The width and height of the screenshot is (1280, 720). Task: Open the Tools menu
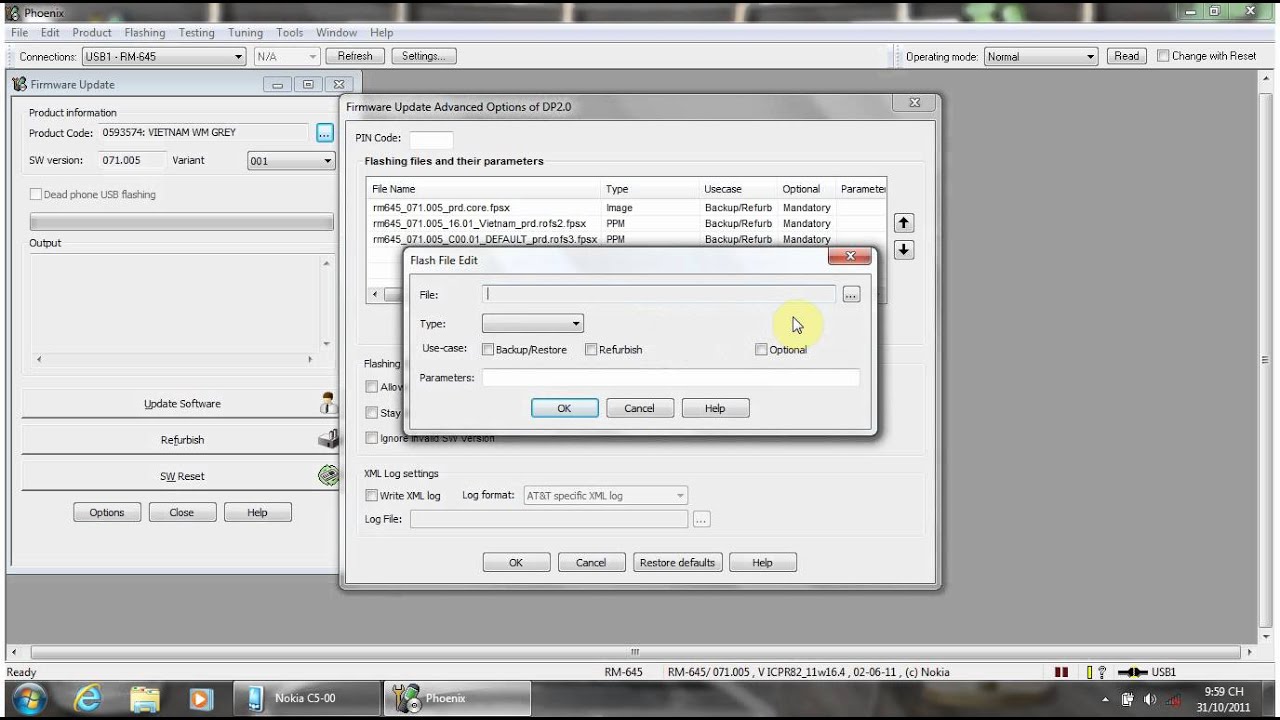pos(290,33)
